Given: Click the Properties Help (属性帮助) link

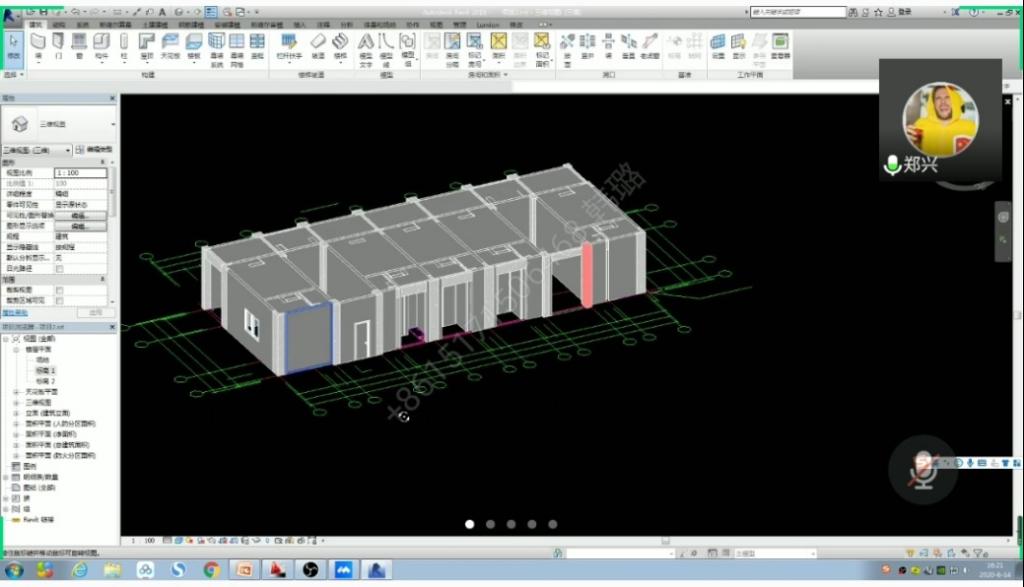Looking at the screenshot, I should point(14,312).
